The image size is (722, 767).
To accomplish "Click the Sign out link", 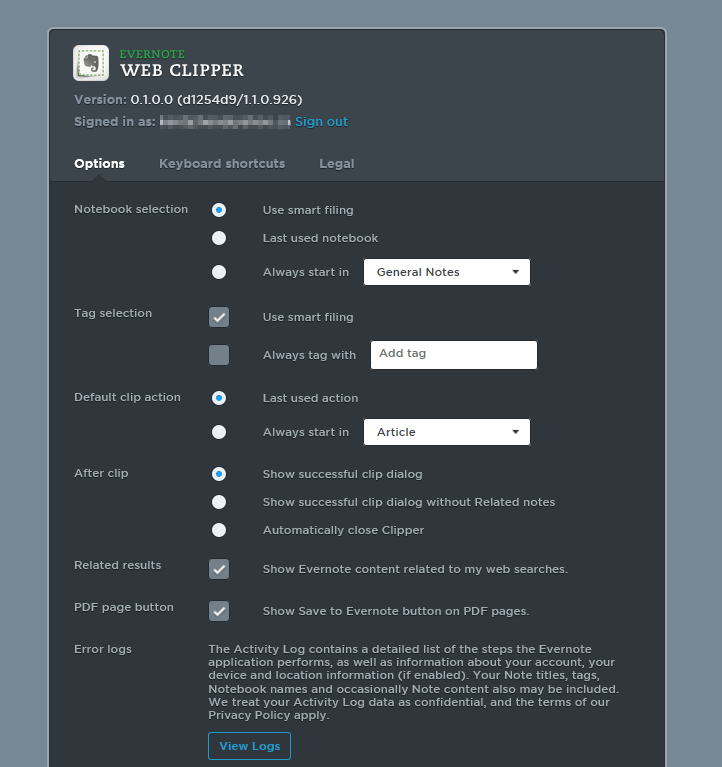I will [x=321, y=121].
